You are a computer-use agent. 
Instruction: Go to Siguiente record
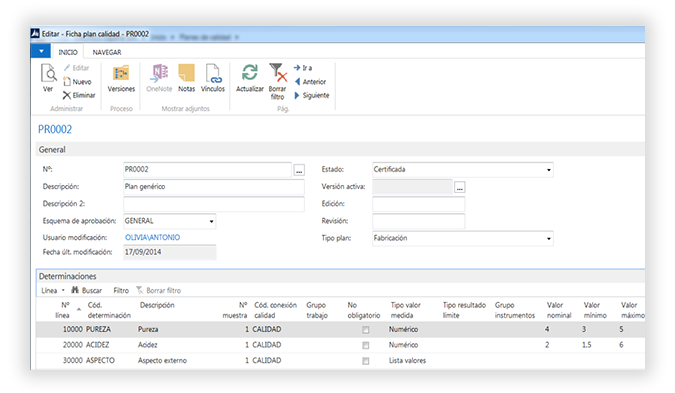click(312, 96)
